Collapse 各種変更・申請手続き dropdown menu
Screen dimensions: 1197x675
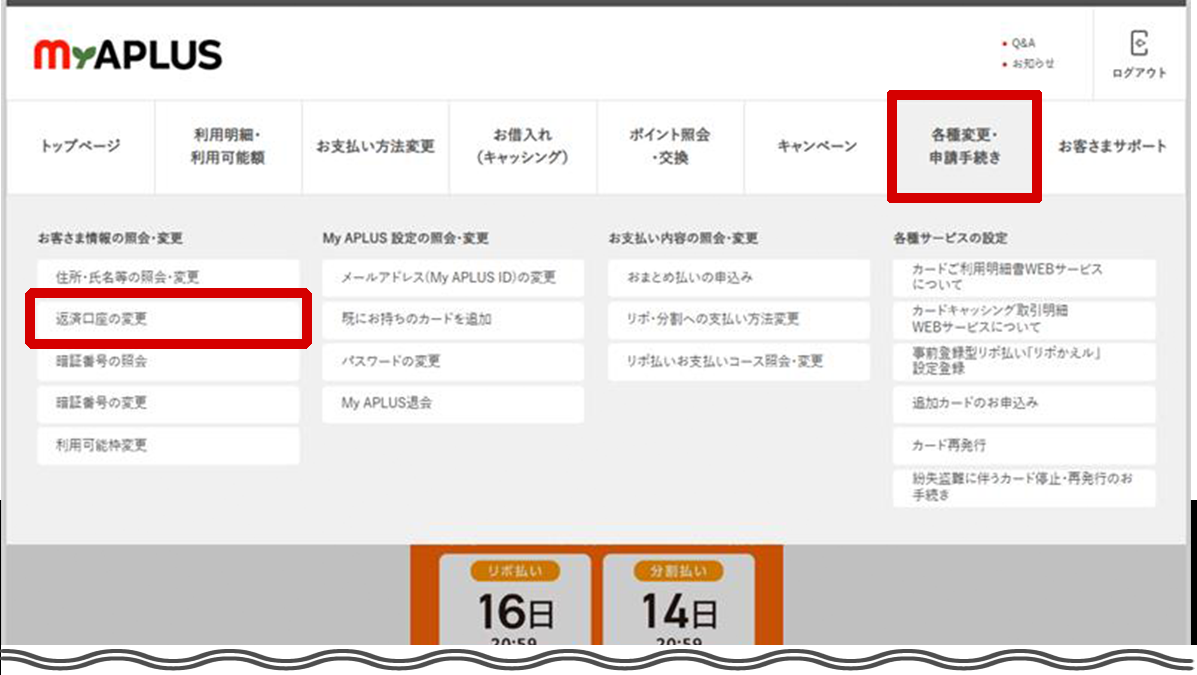964,146
